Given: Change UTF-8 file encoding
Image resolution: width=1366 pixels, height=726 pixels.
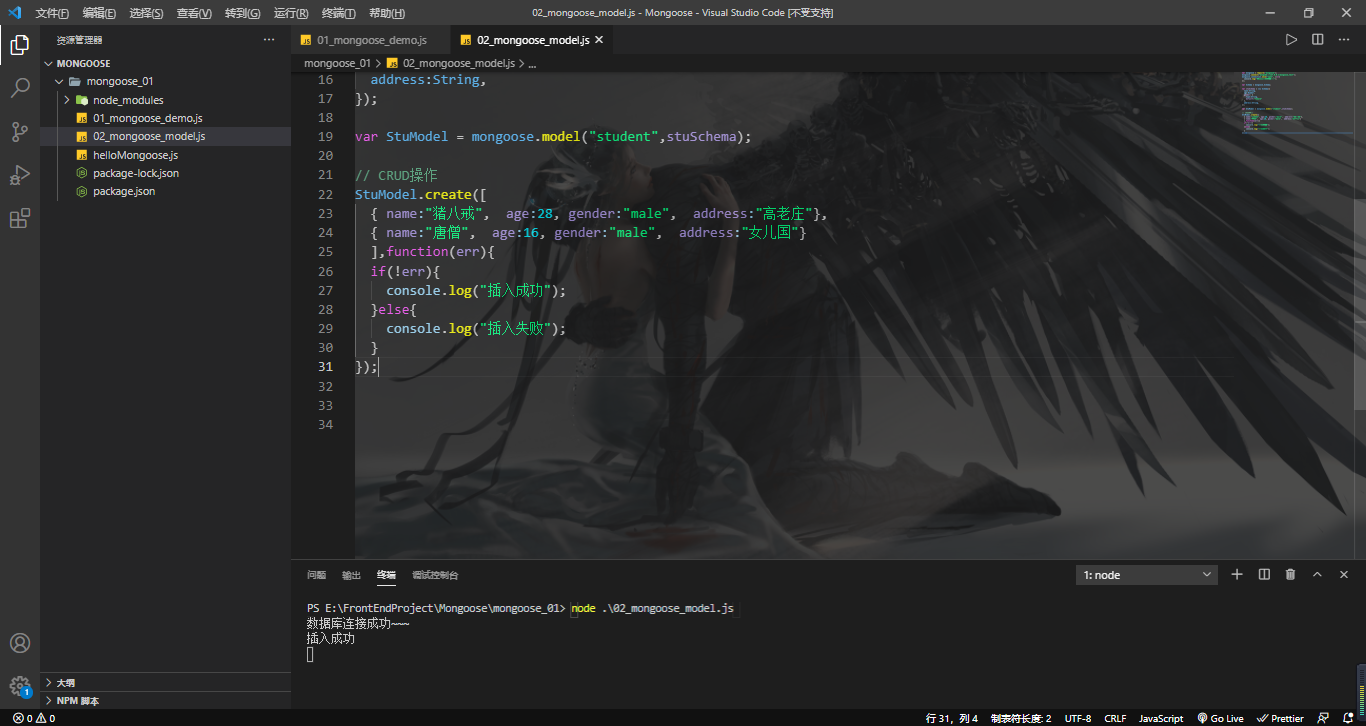Looking at the screenshot, I should click(x=1078, y=718).
